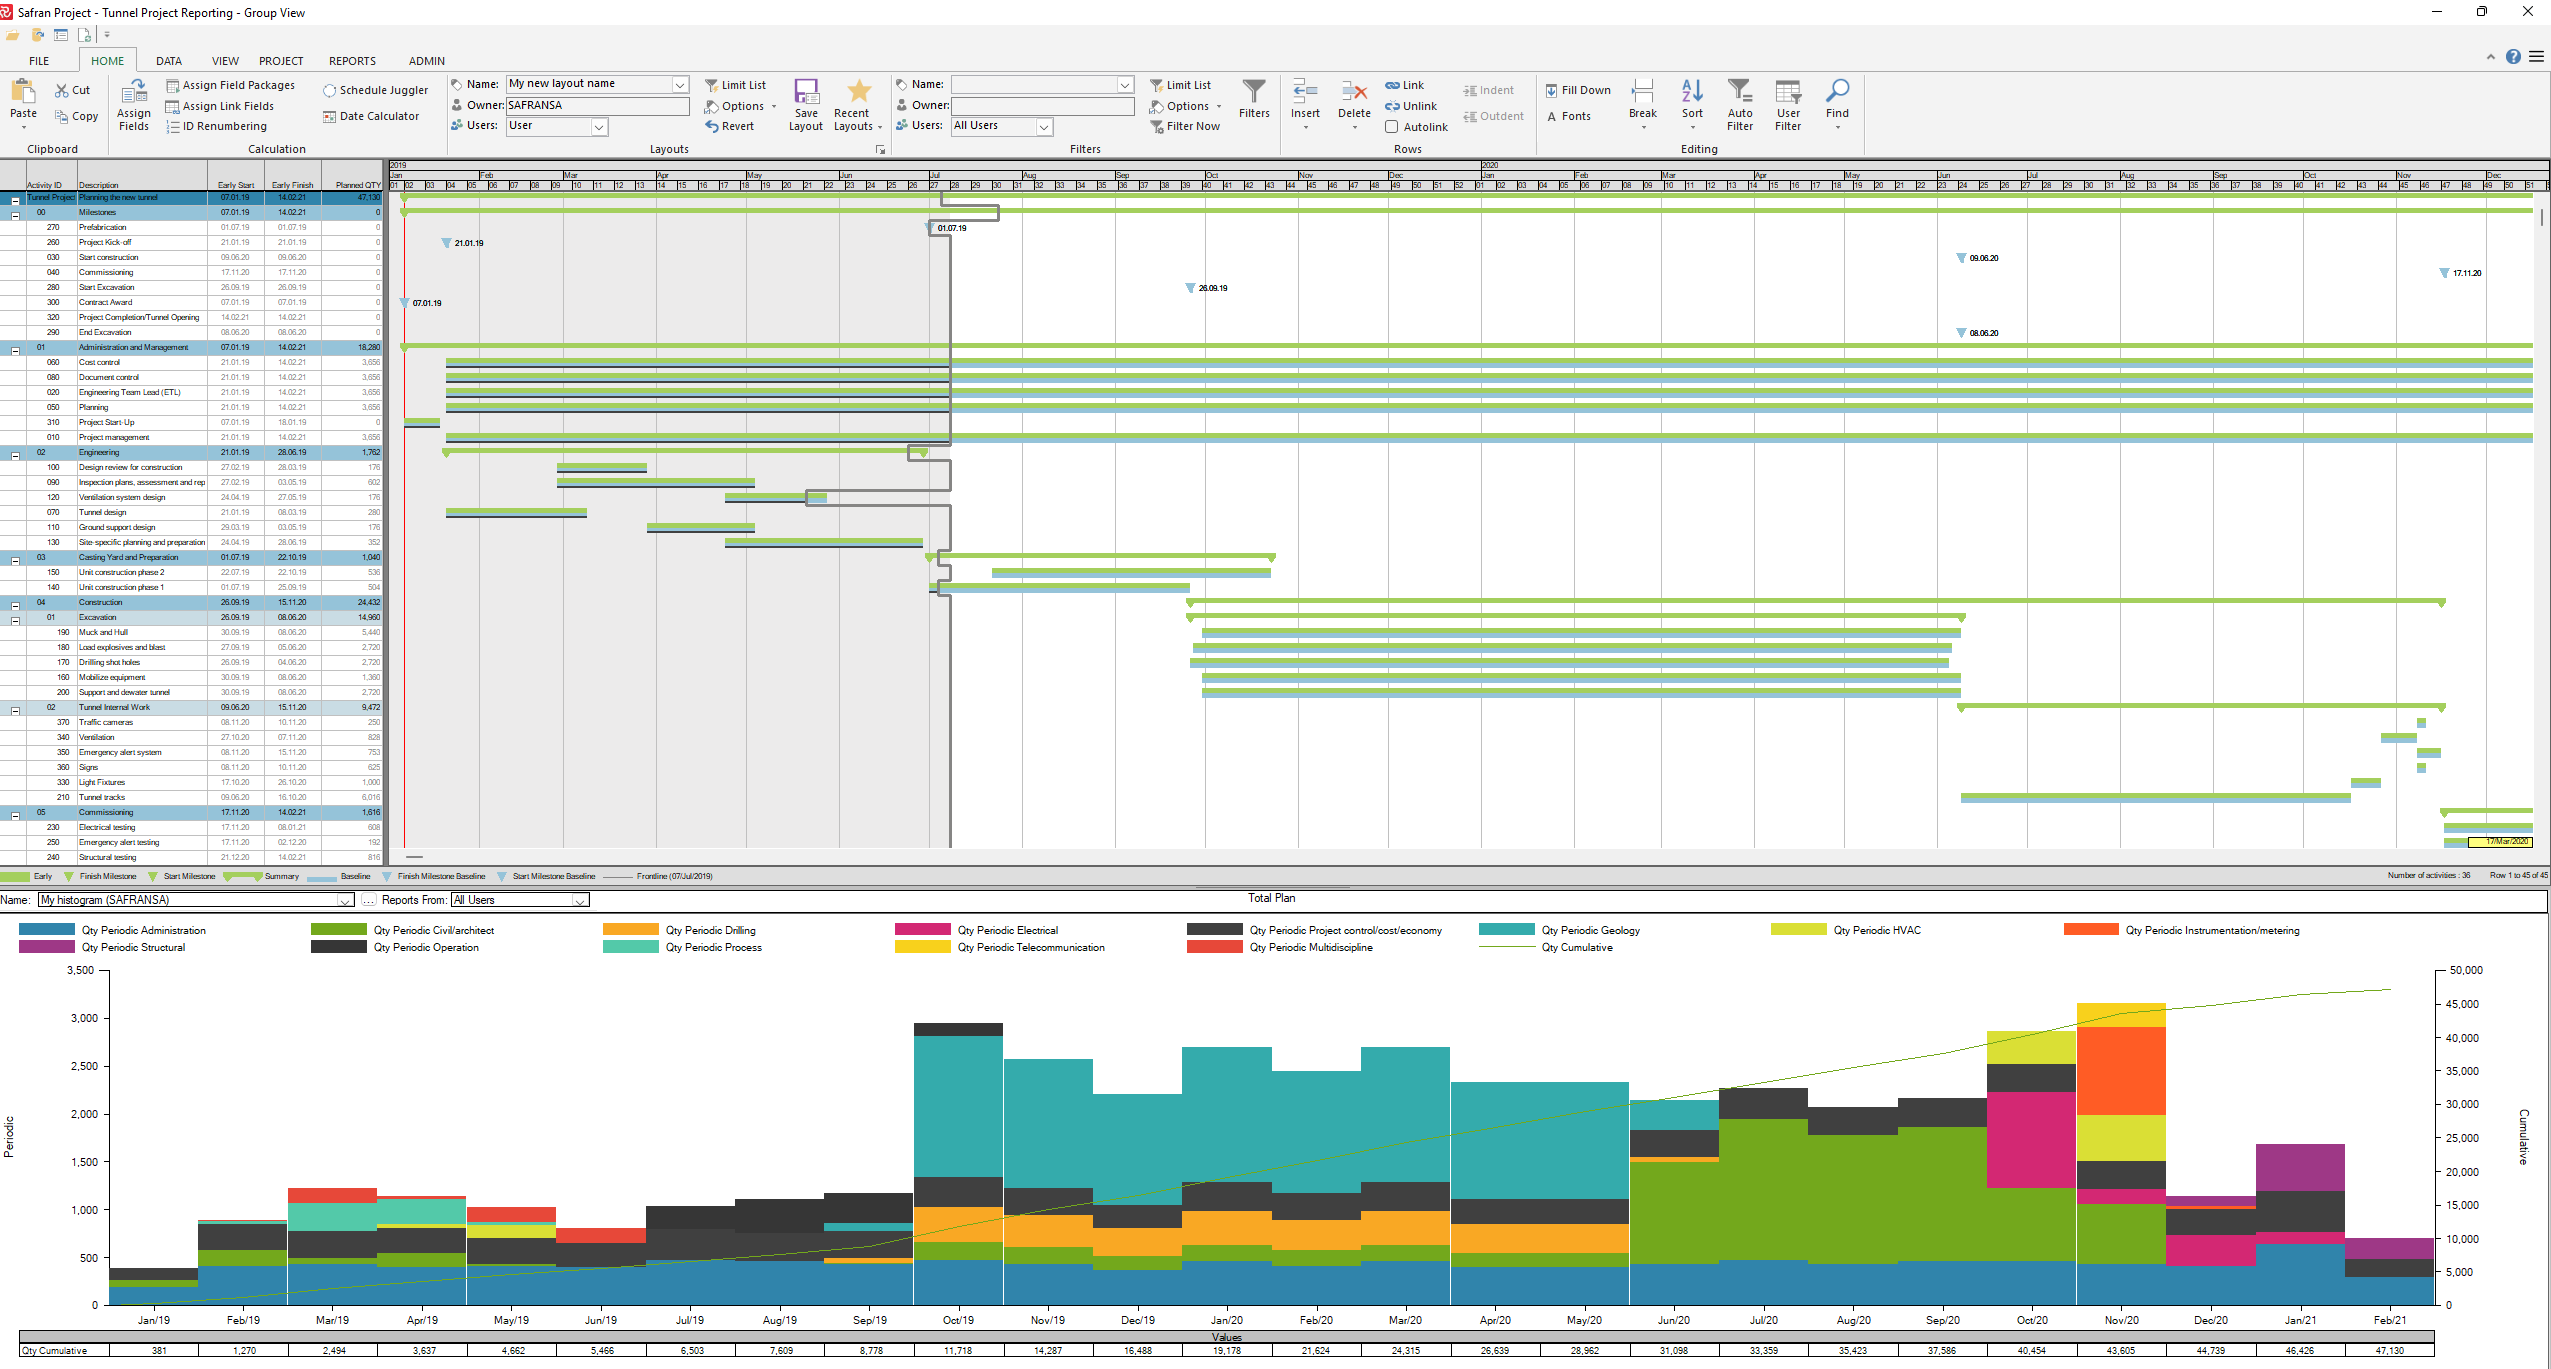This screenshot has height=1369, width=2551.
Task: Click Limit List in Layouts group
Action: tap(735, 85)
